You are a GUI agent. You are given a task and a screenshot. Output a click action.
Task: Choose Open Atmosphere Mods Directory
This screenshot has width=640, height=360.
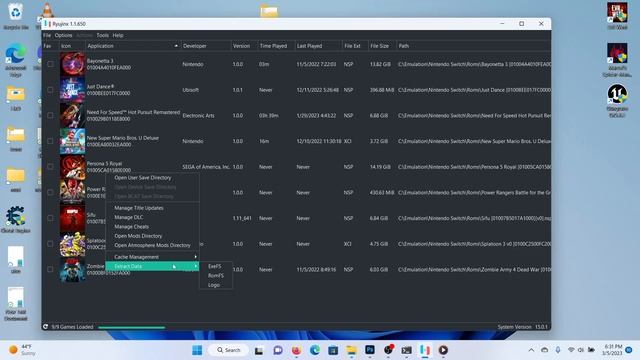[152, 245]
